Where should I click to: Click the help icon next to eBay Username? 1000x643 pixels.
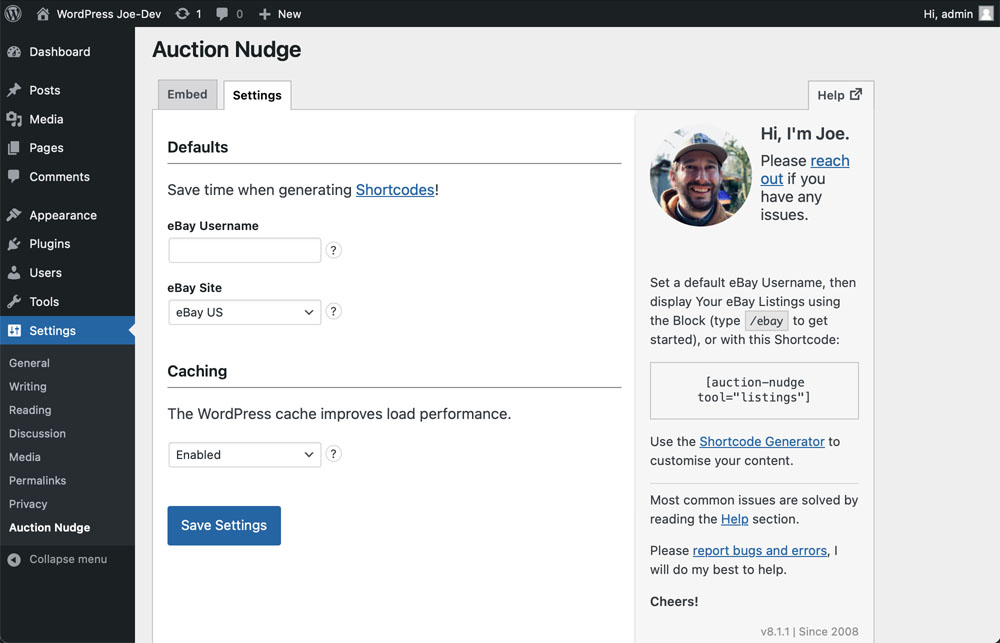334,250
